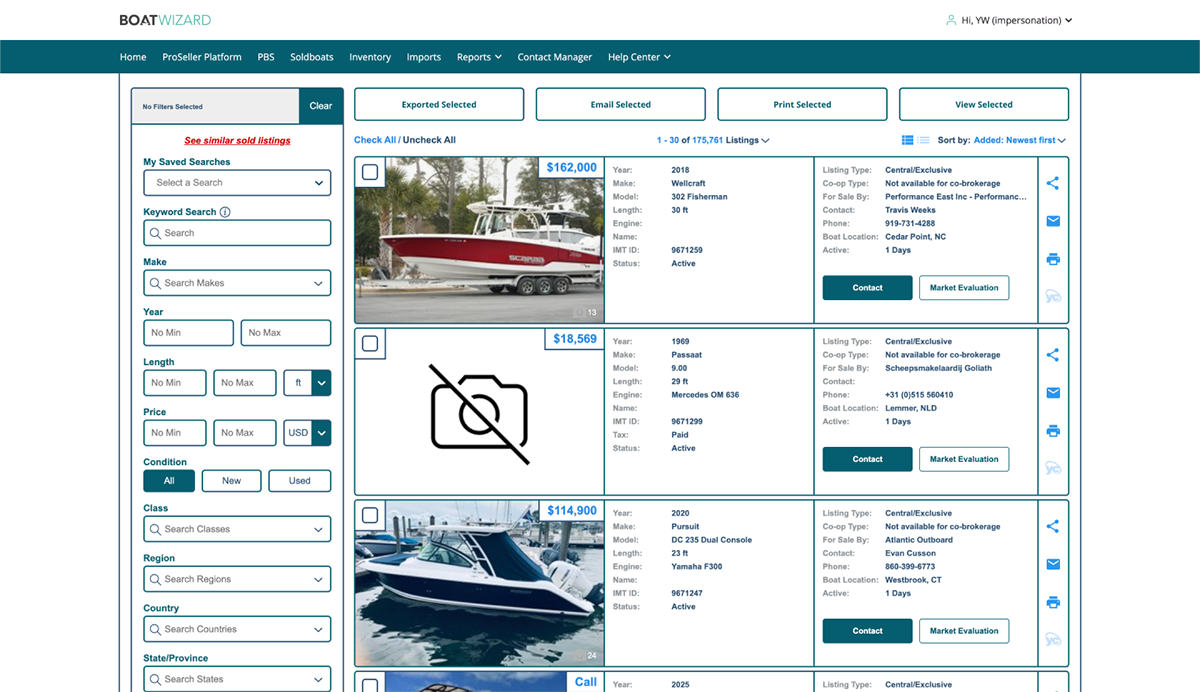Viewport: 1200px width, 692px height.
Task: Click See similar sold listings link
Action: click(x=237, y=141)
